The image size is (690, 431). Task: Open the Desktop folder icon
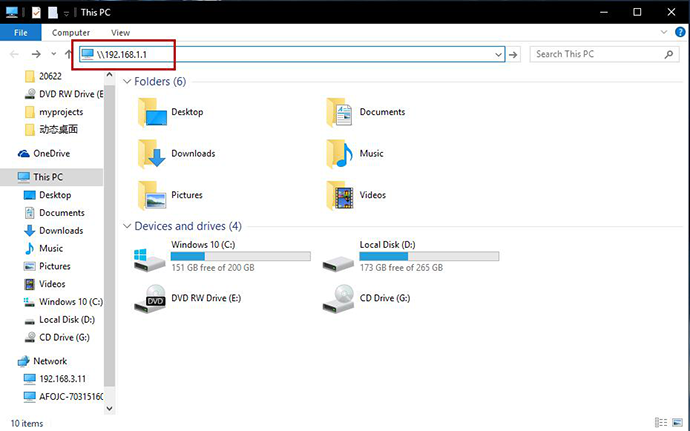click(x=154, y=112)
